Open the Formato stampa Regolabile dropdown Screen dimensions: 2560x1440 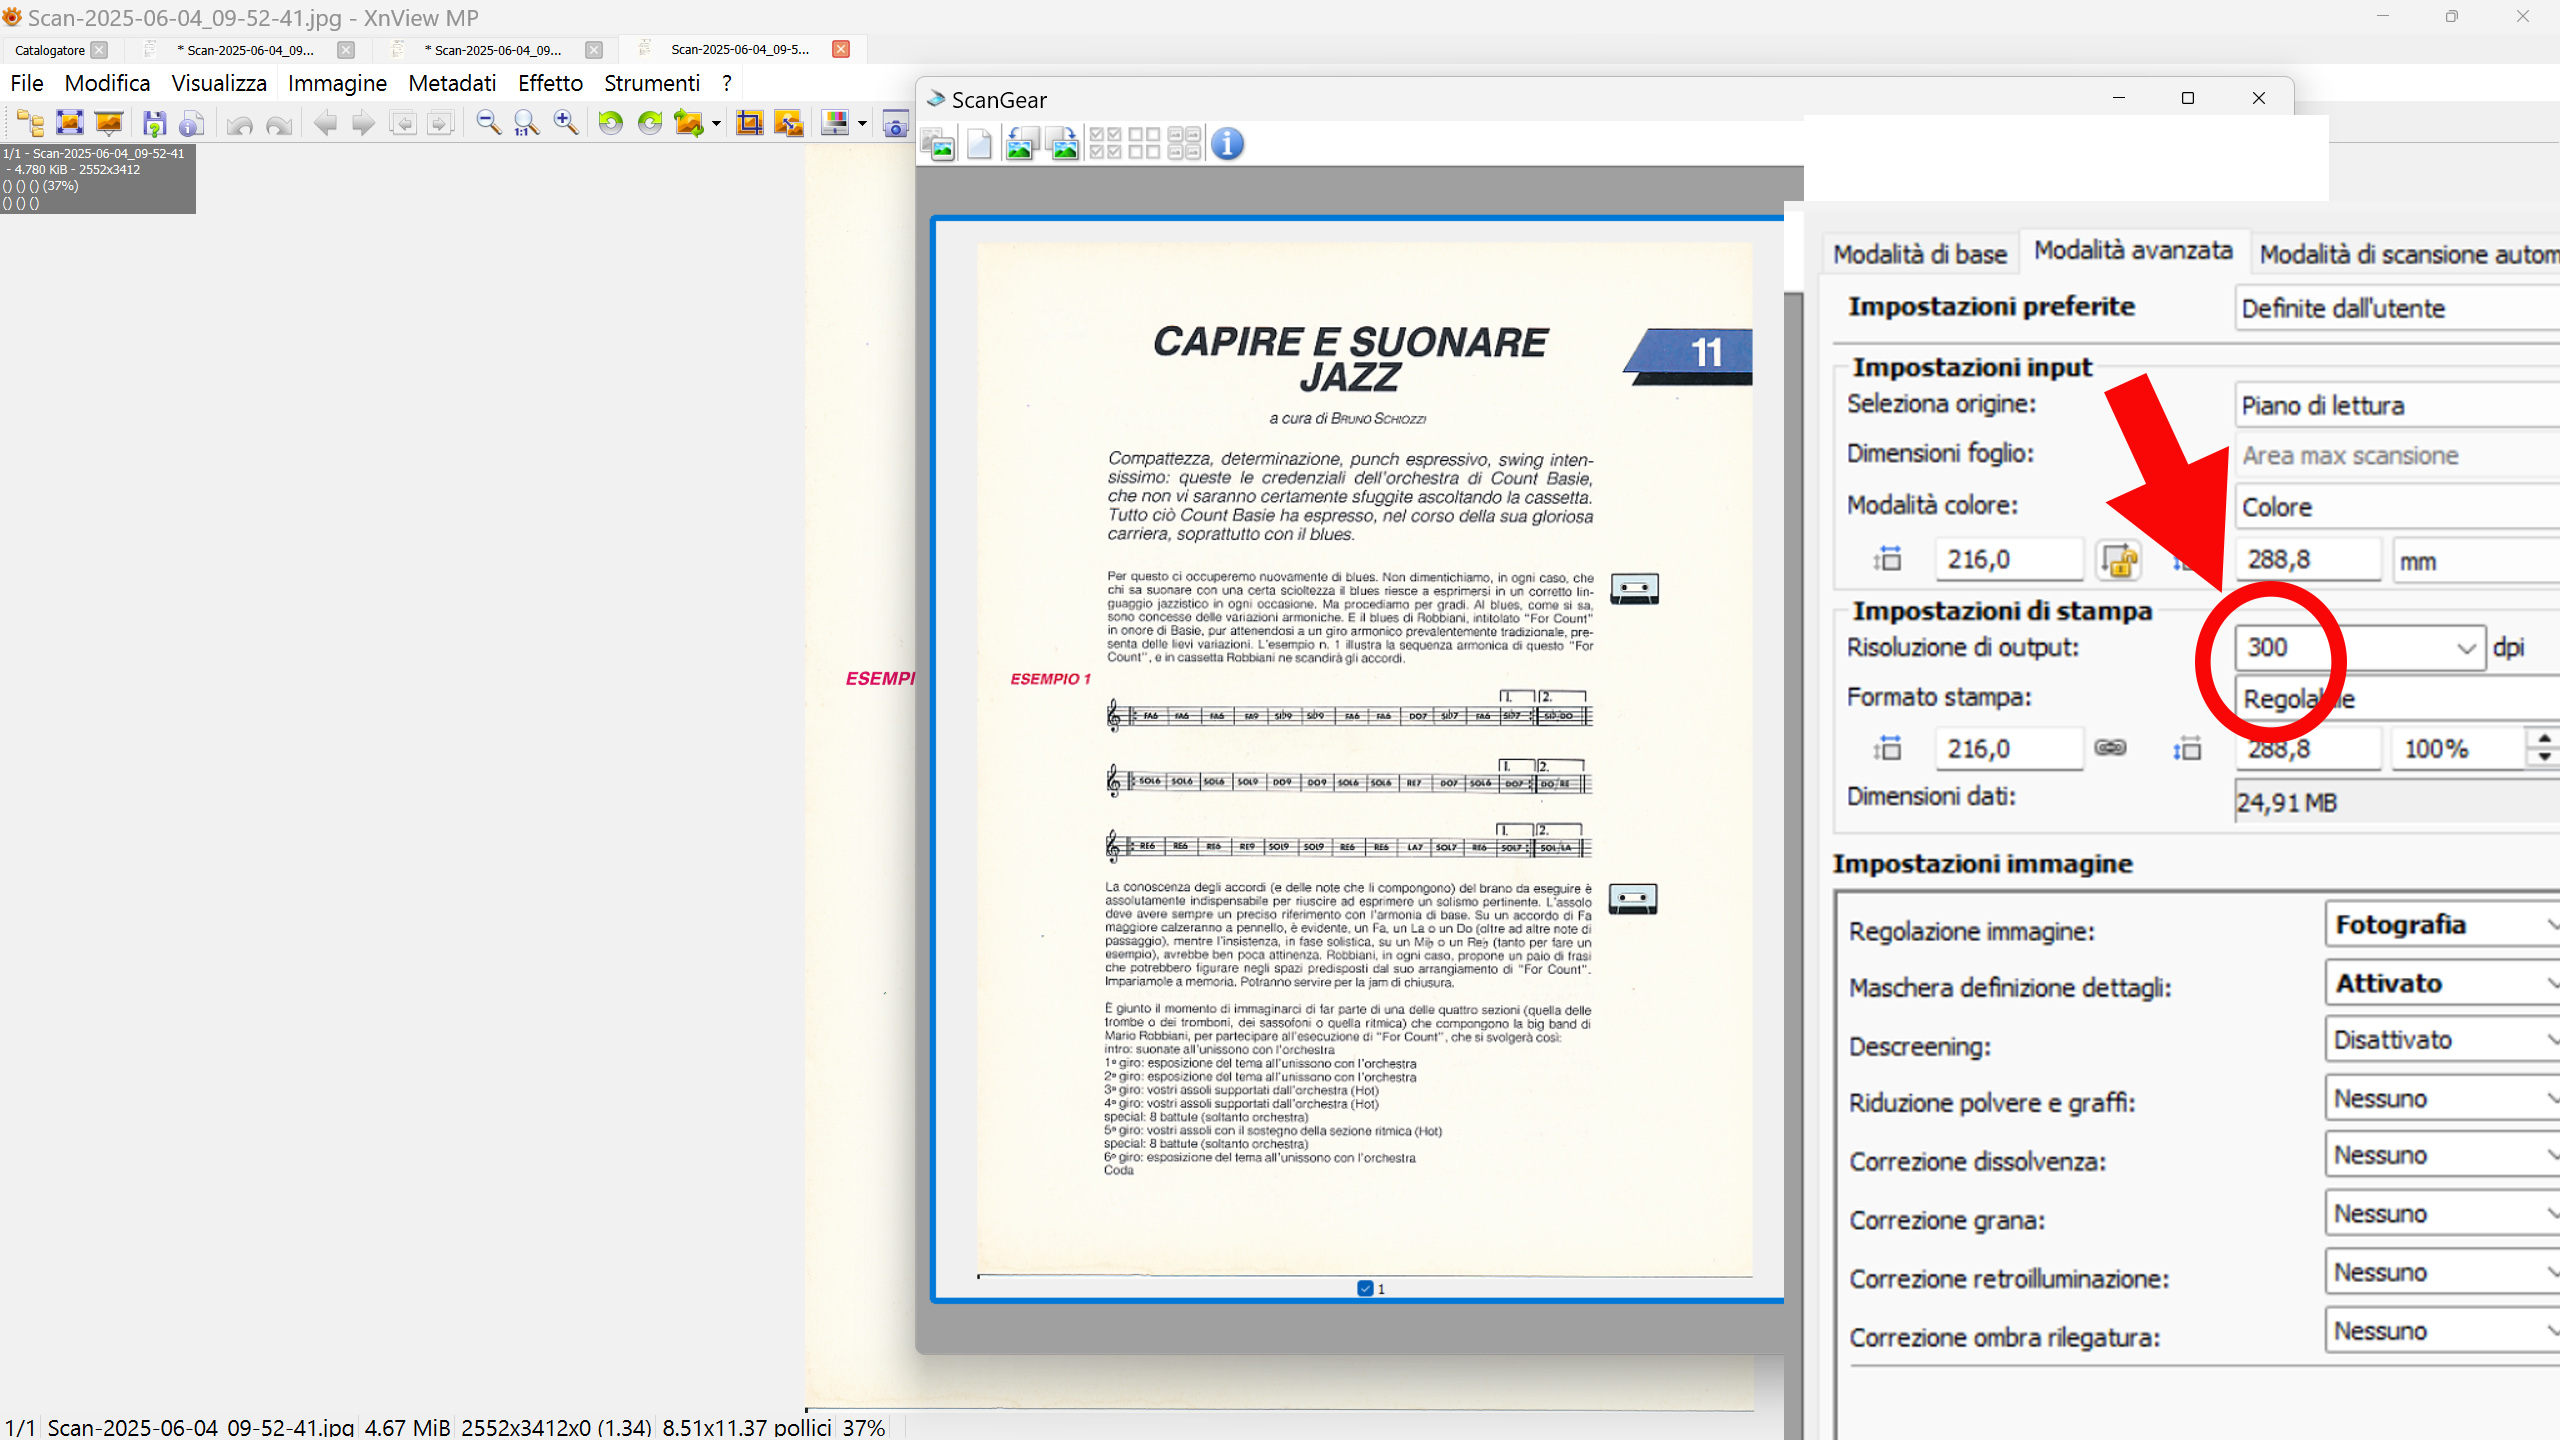[2397, 698]
